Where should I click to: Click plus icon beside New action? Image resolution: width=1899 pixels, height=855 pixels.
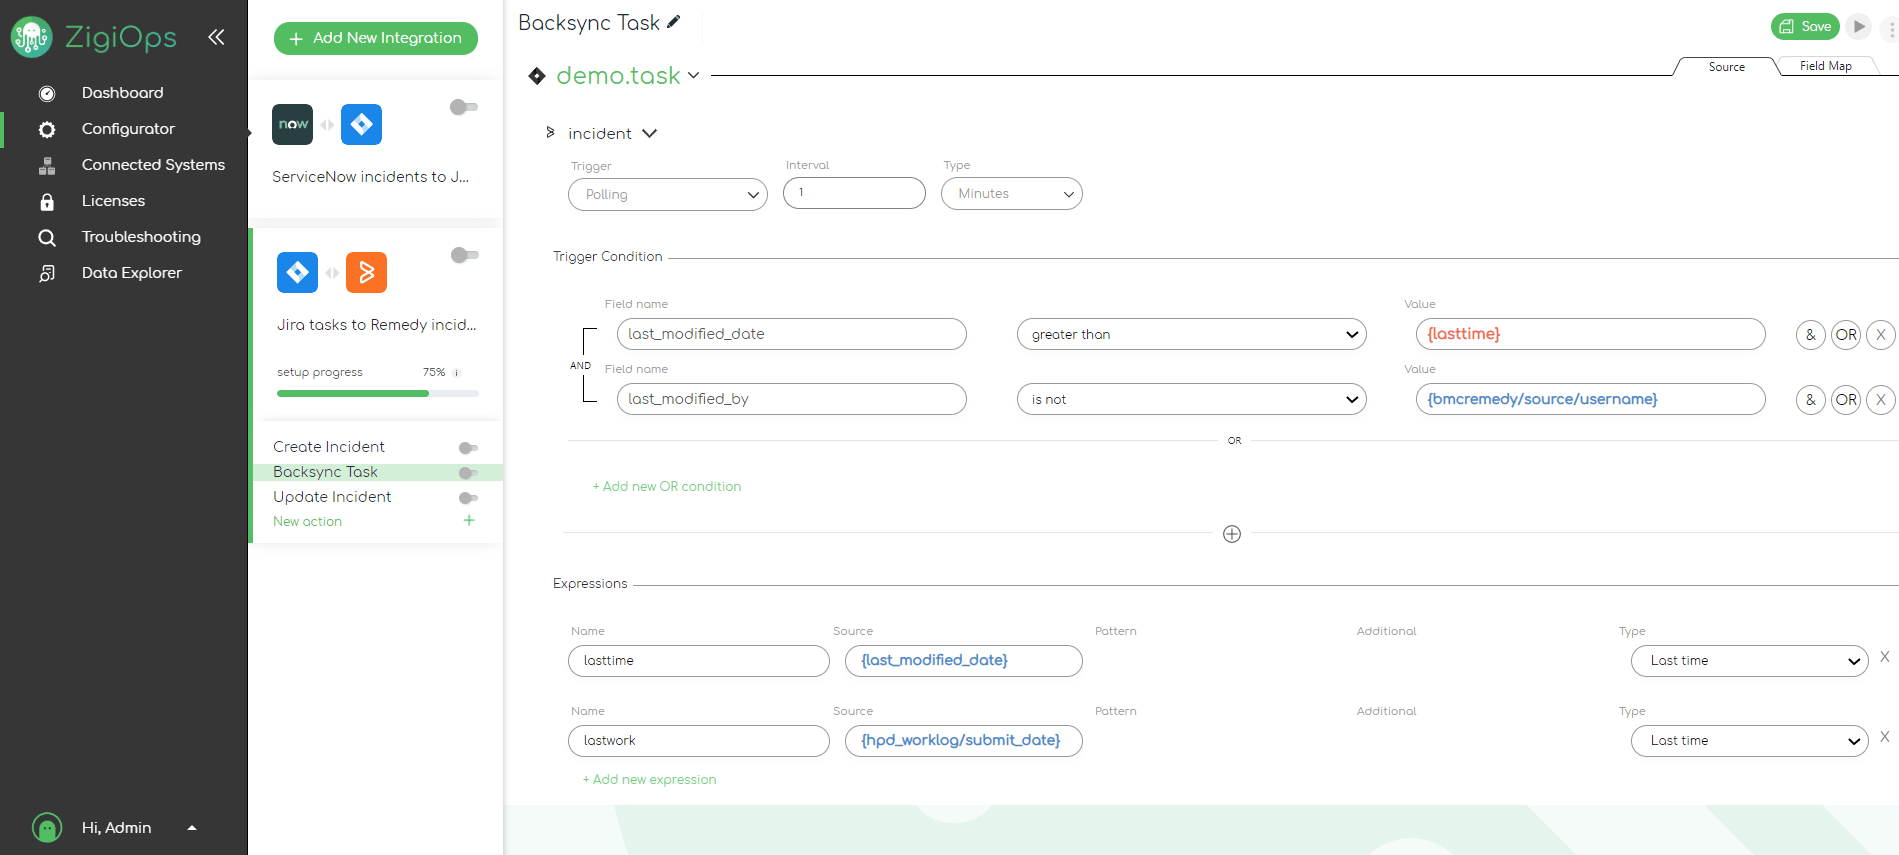[x=469, y=521]
